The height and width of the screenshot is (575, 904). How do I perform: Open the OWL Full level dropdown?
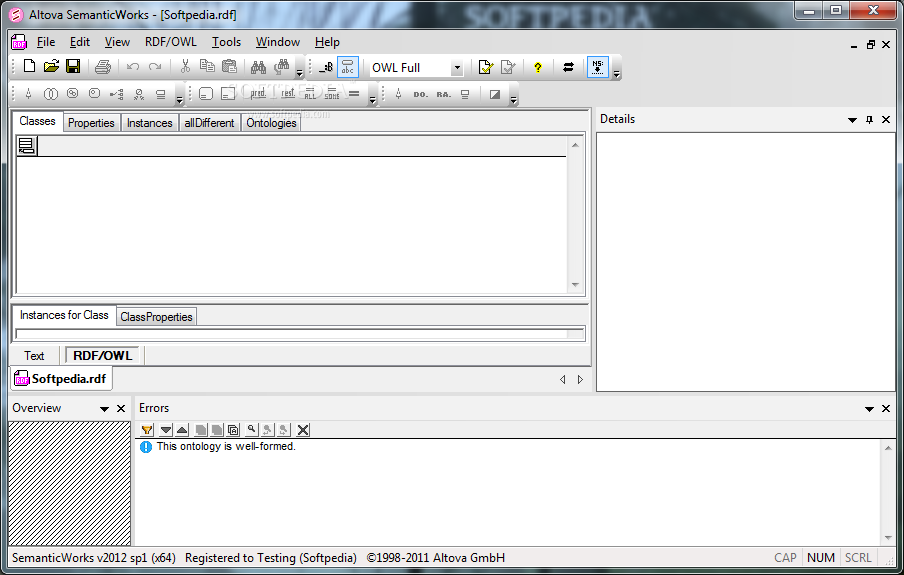pos(457,68)
